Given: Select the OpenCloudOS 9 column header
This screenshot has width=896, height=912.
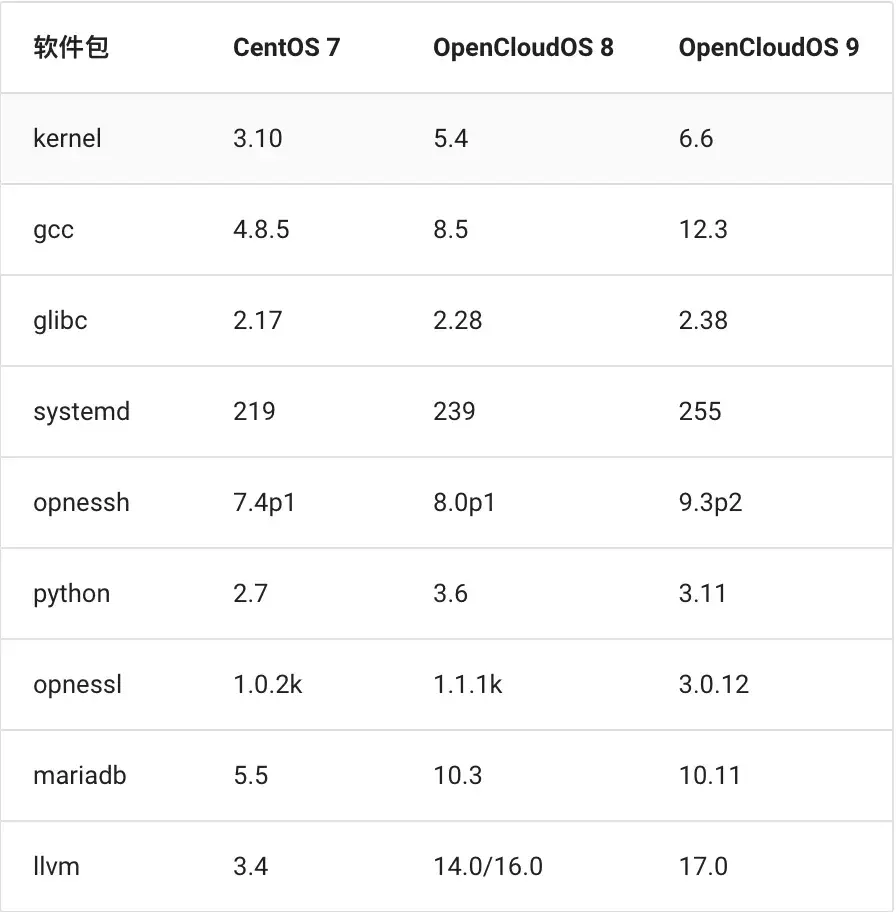Looking at the screenshot, I should point(768,48).
